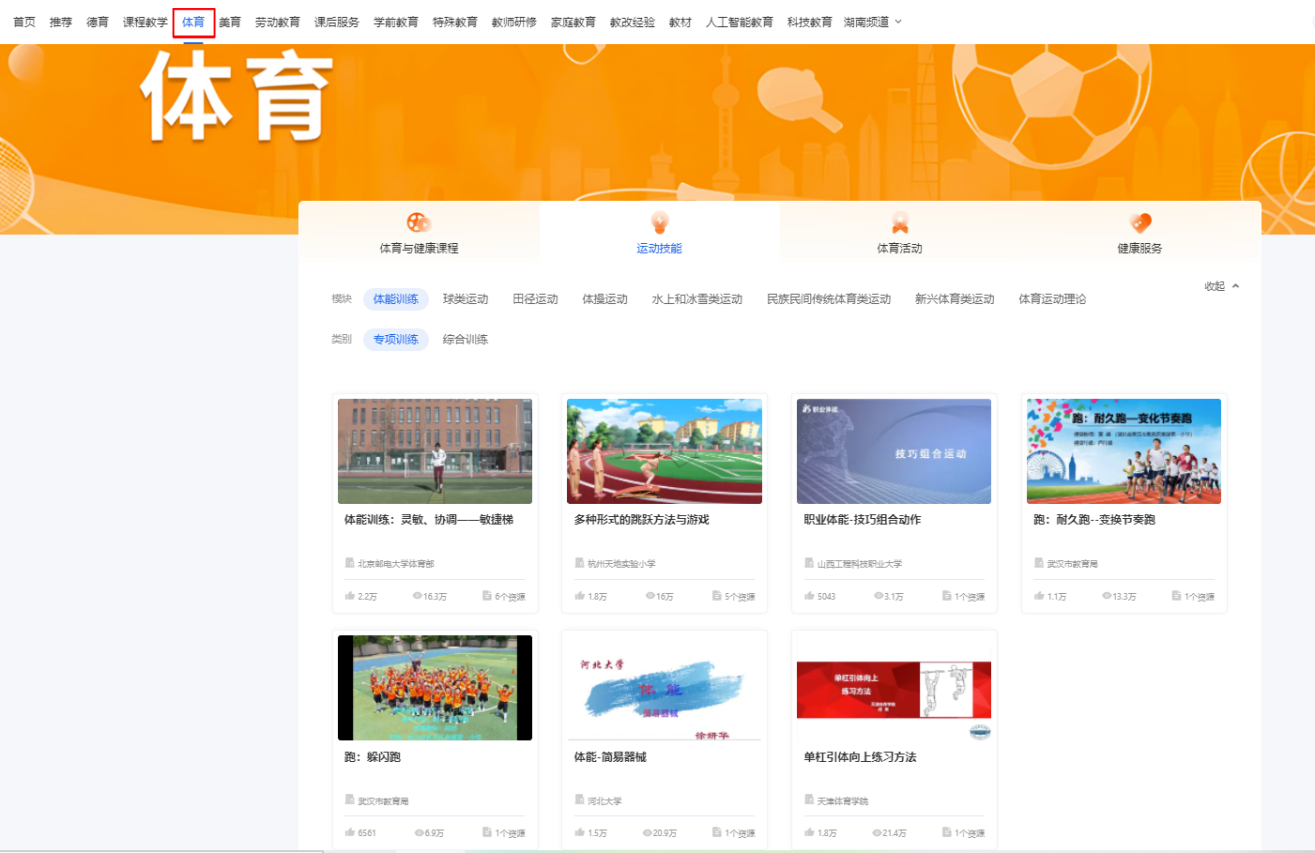This screenshot has height=853, width=1315.
Task: Open the 跑：耐久跑--变换节奏跑 title link
Action: click(1094, 520)
